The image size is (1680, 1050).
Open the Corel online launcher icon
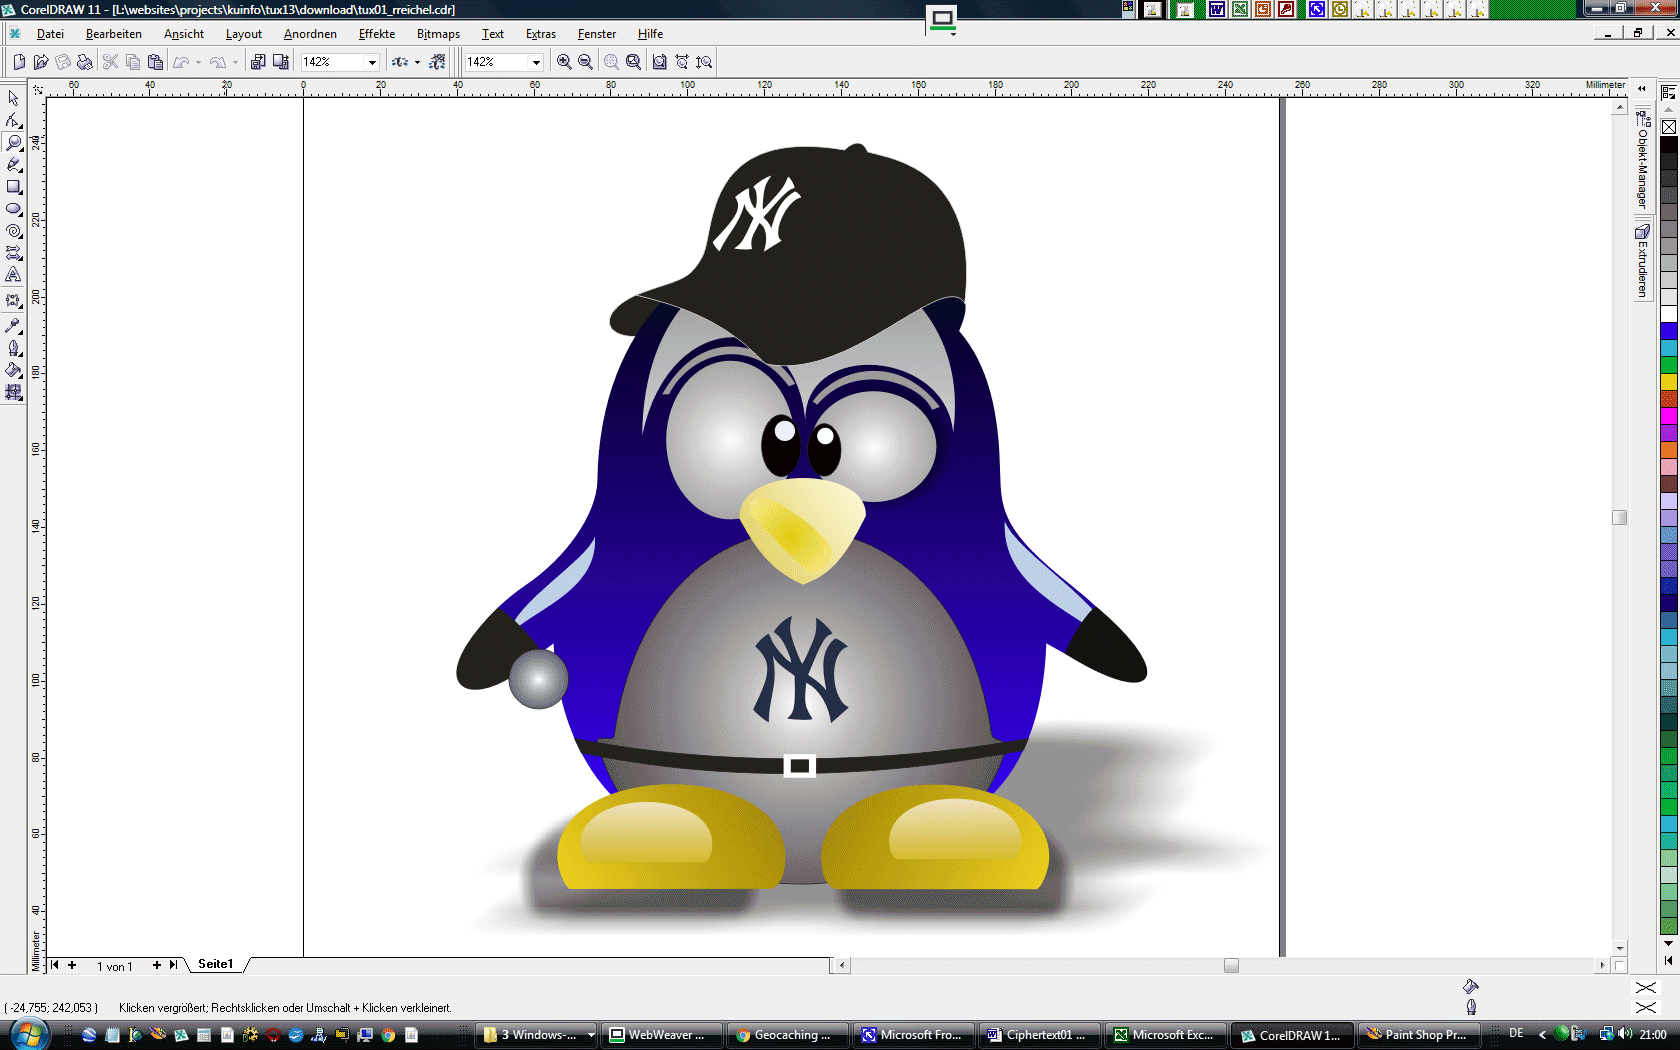pos(437,62)
